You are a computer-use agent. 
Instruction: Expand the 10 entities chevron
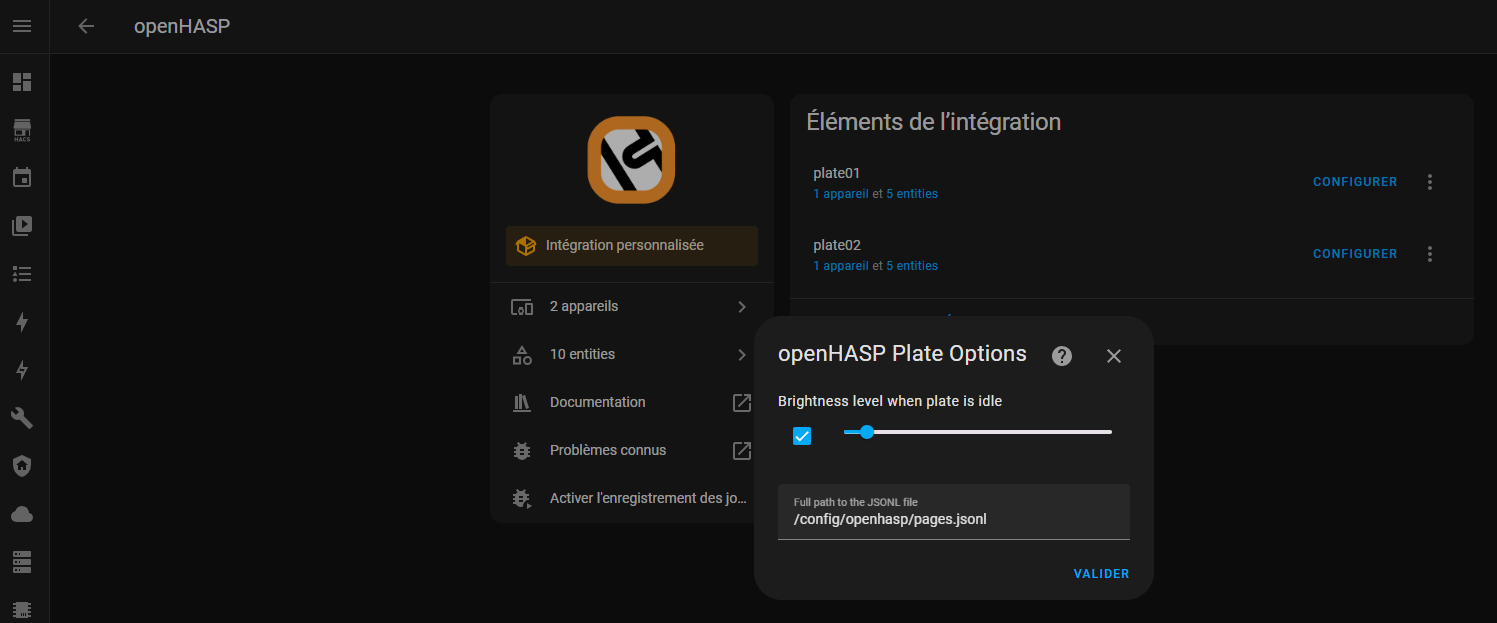742,355
